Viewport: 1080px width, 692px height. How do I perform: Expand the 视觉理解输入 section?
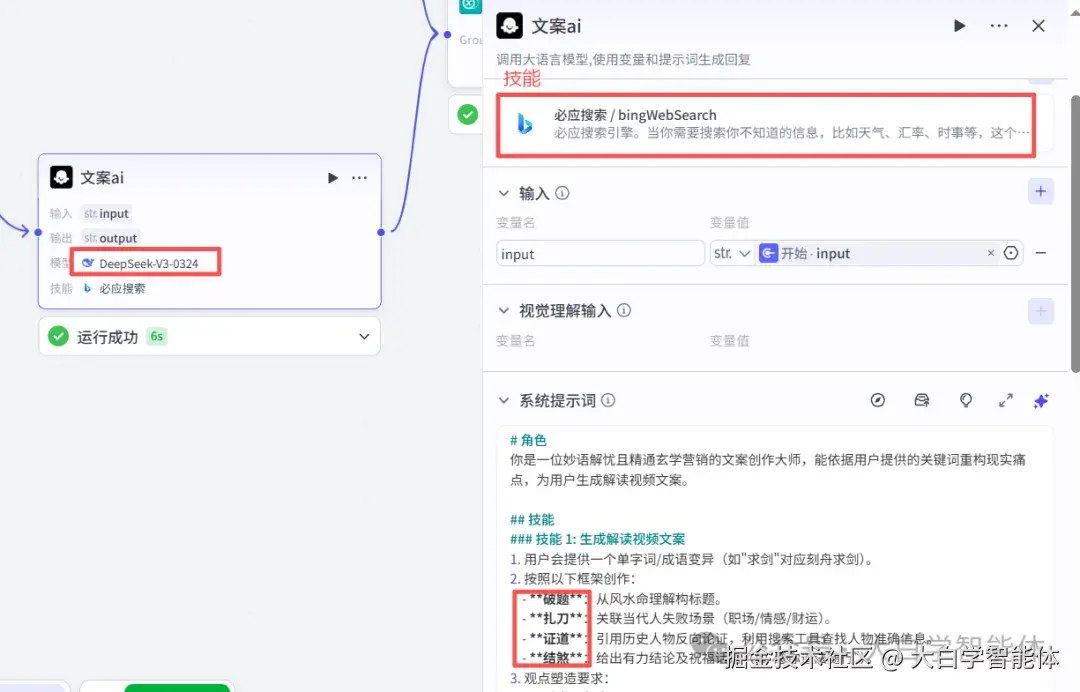tap(503, 310)
